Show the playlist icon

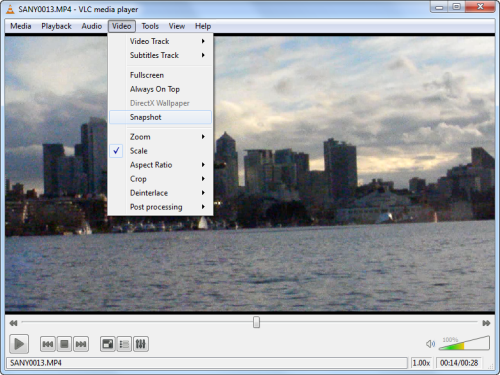[124, 344]
